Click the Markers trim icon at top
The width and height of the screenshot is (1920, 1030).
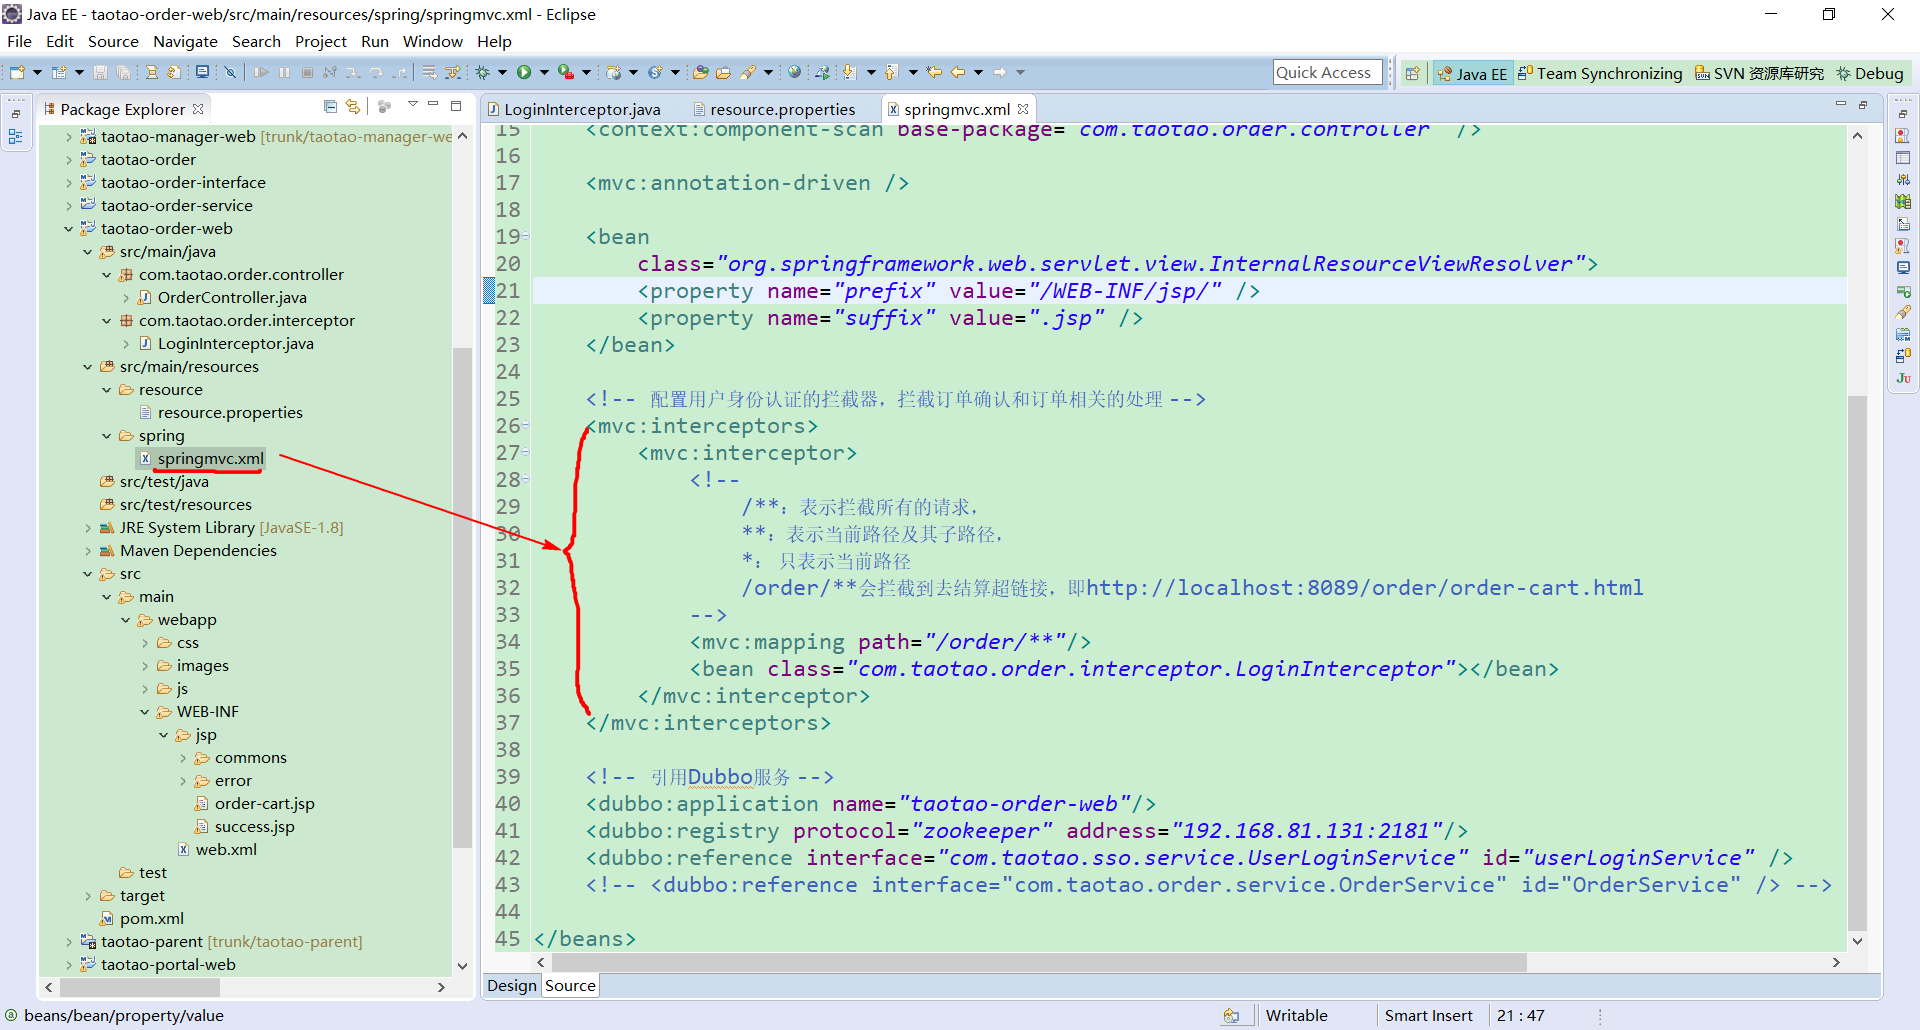[x=1903, y=136]
